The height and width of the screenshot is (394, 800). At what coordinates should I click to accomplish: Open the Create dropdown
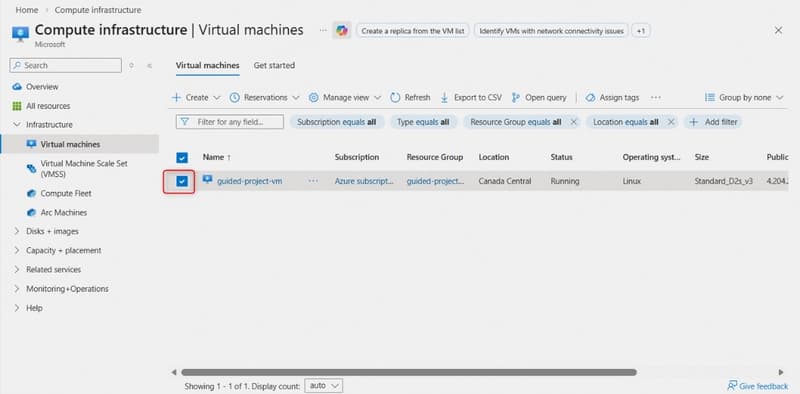pyautogui.click(x=196, y=97)
